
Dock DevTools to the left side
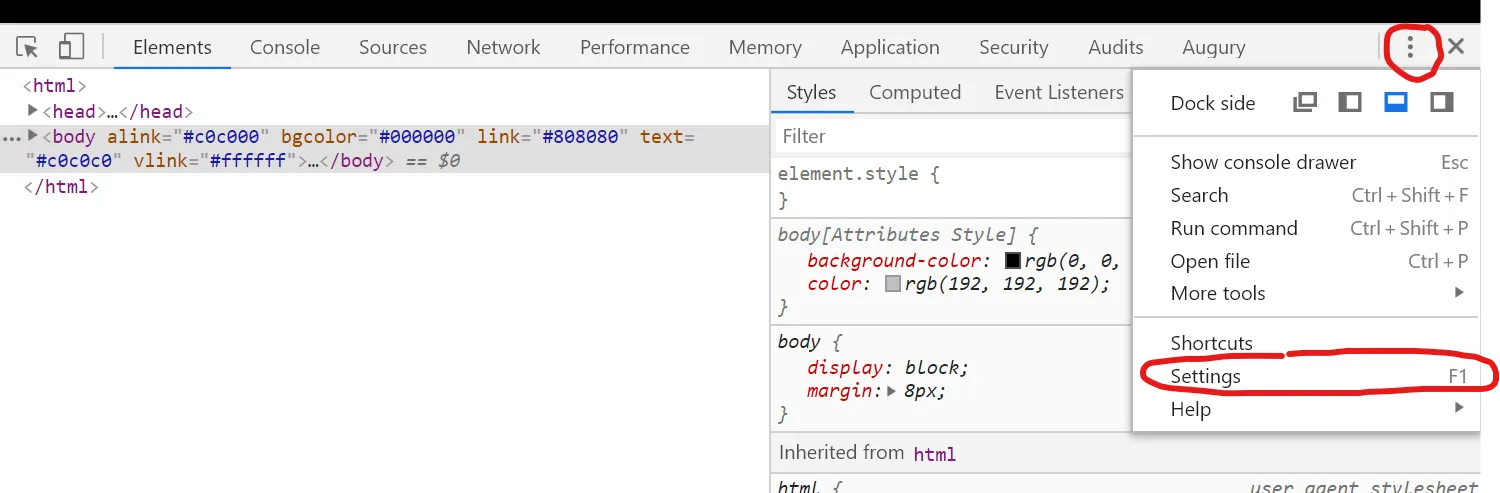coord(1350,102)
